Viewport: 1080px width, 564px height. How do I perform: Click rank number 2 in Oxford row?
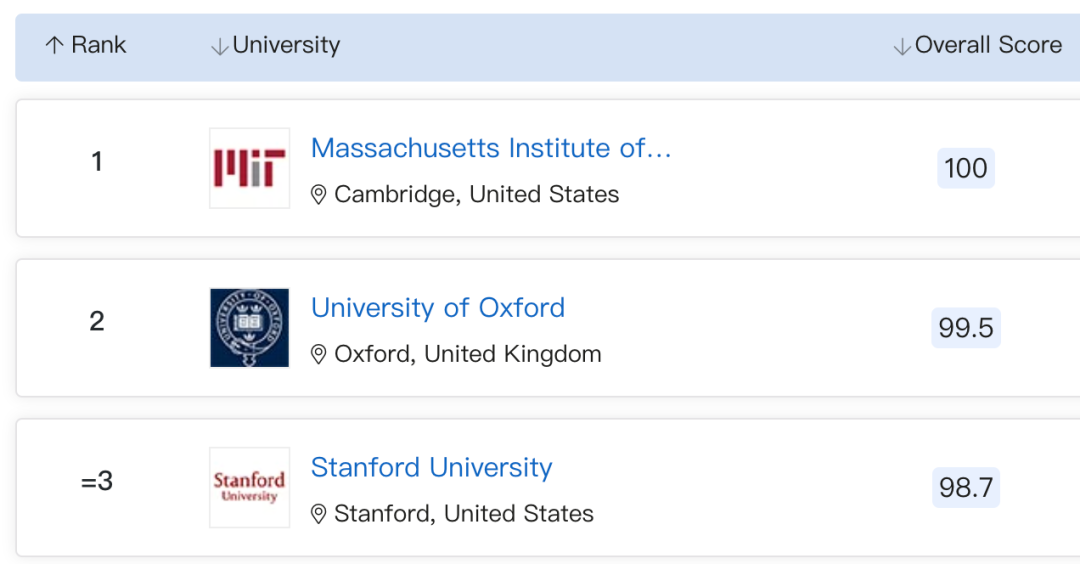point(97,321)
